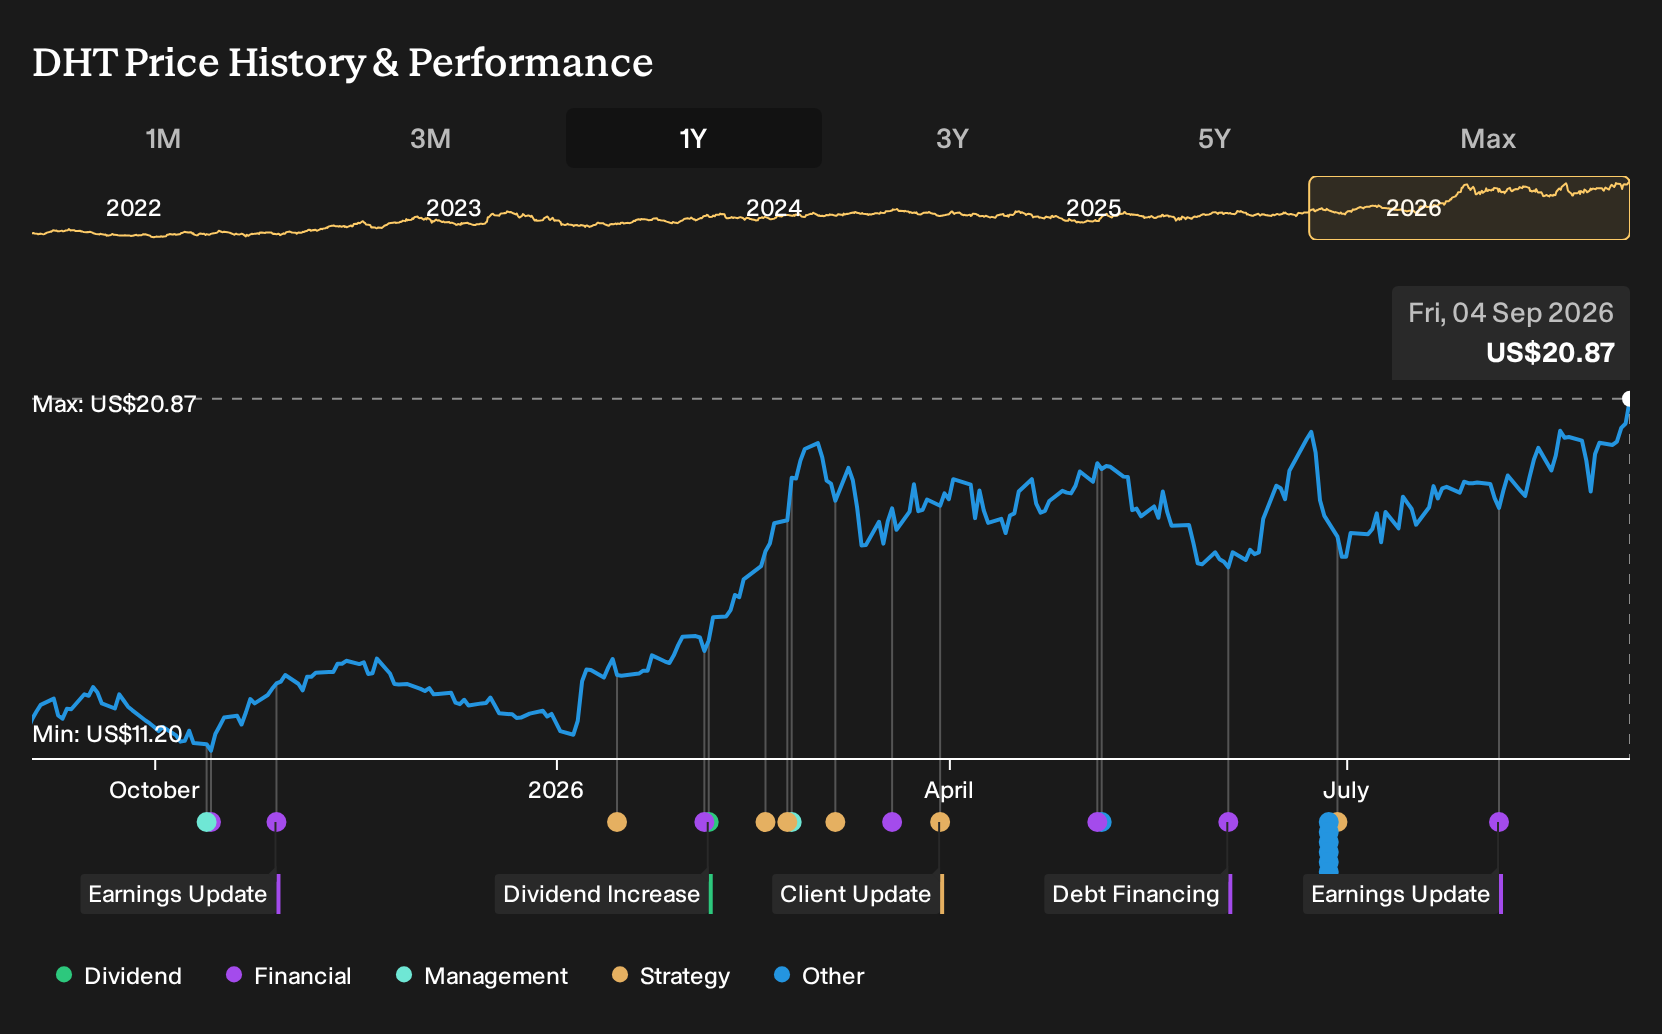Toggle the Financial legend entry
This screenshot has width=1662, height=1034.
(289, 976)
